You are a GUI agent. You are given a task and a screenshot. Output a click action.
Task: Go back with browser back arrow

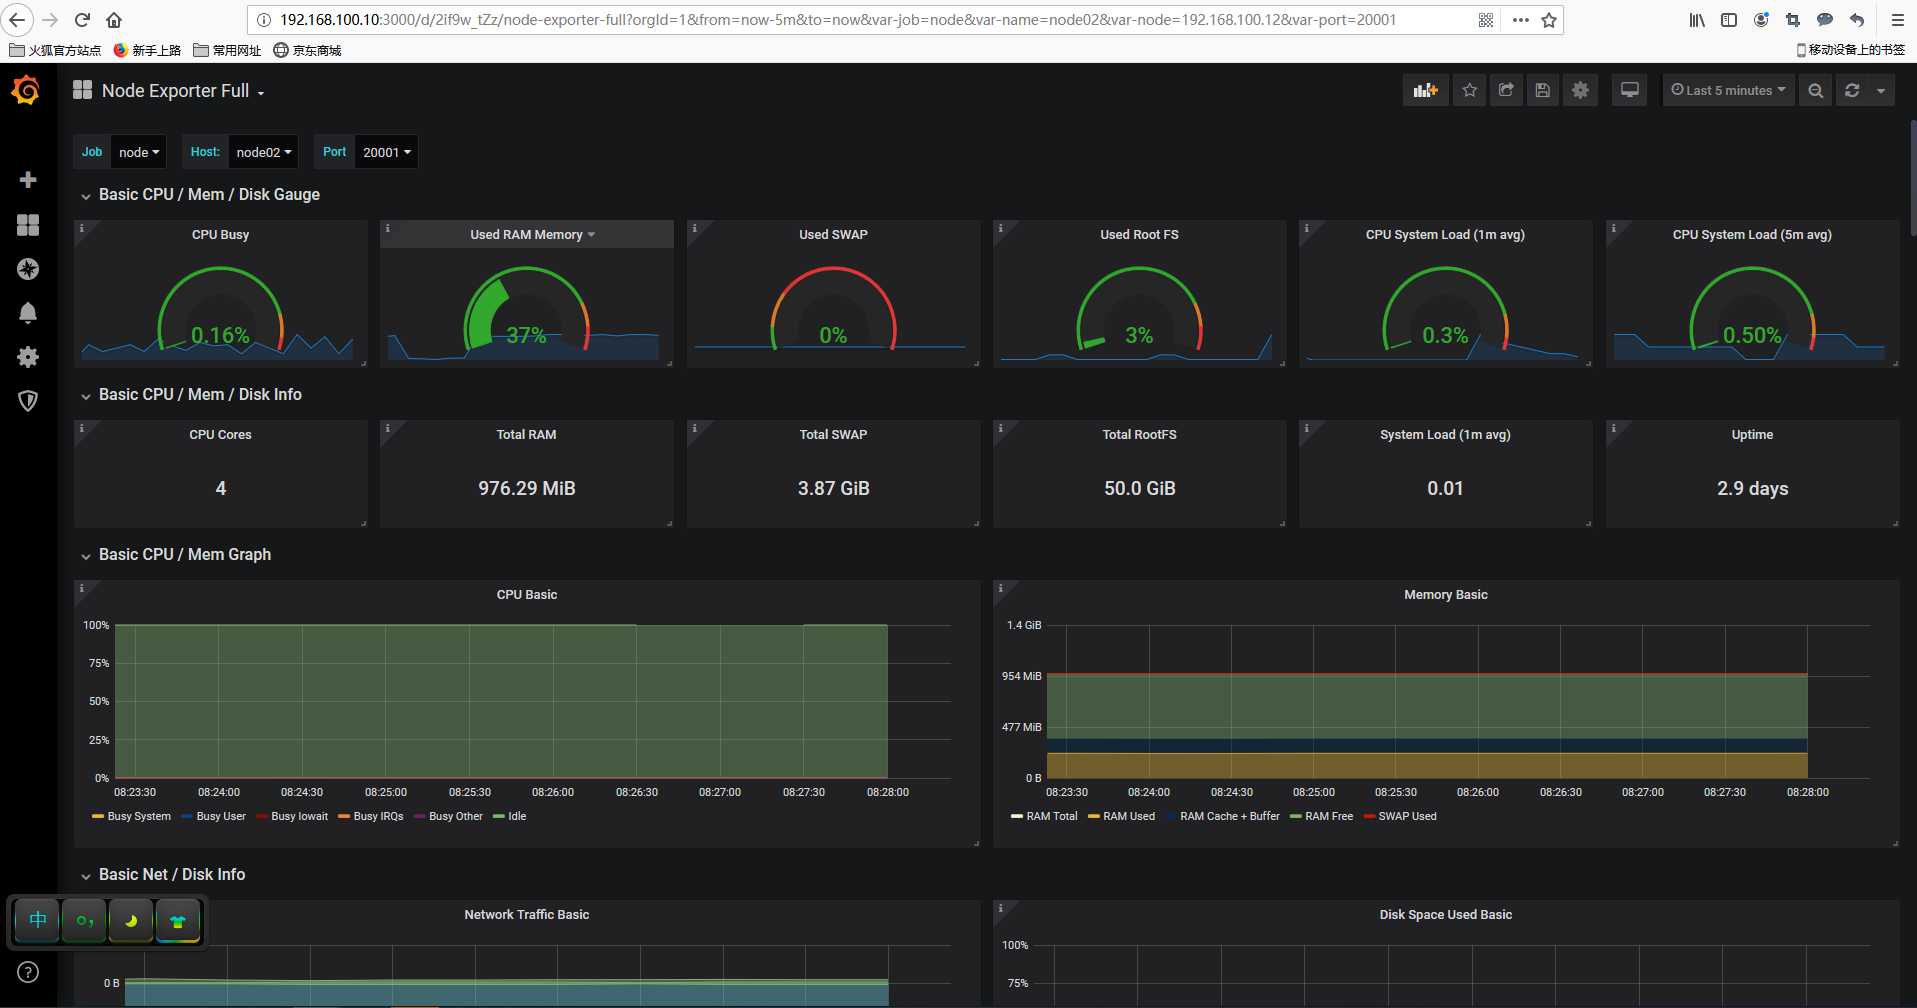[18, 20]
